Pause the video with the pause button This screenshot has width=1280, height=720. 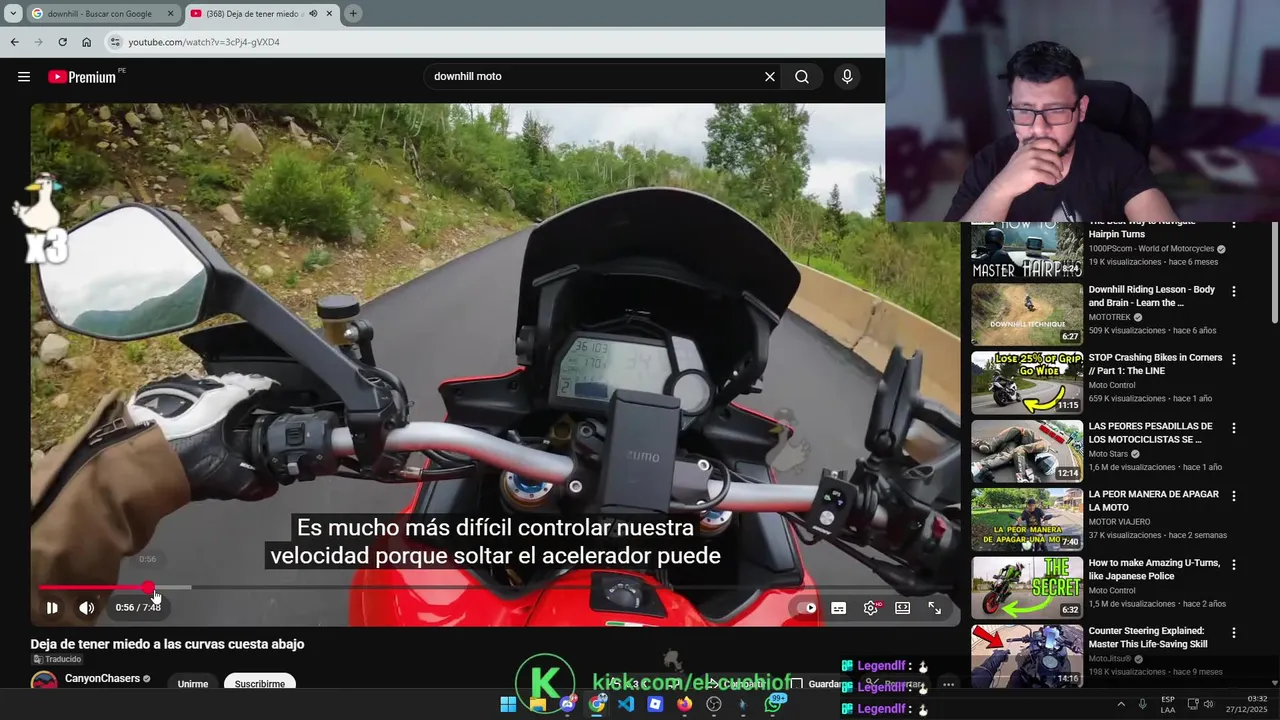[x=52, y=607]
